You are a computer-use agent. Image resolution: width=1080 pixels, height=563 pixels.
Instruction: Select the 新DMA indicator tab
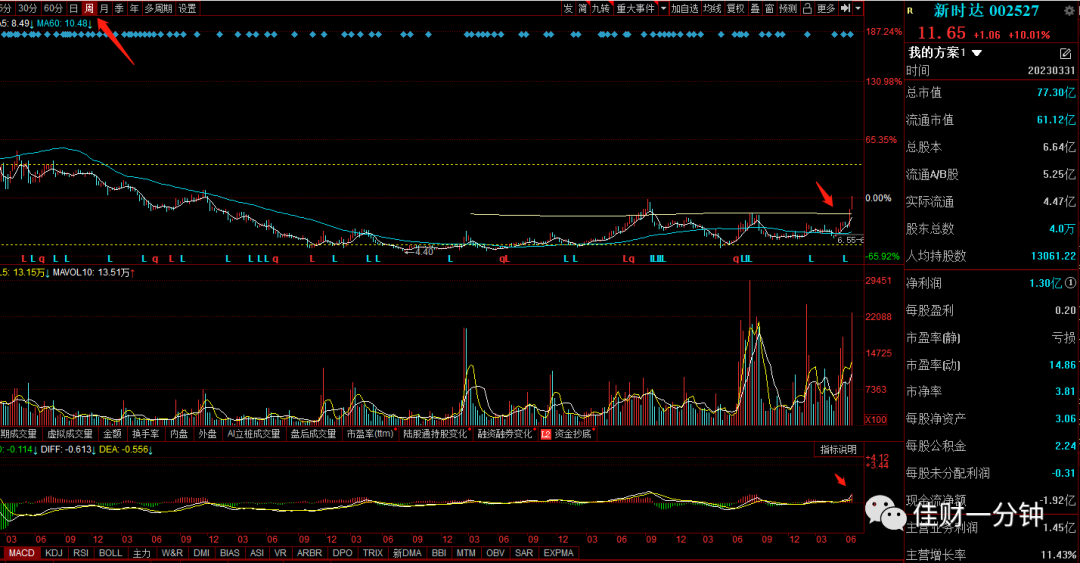click(407, 553)
